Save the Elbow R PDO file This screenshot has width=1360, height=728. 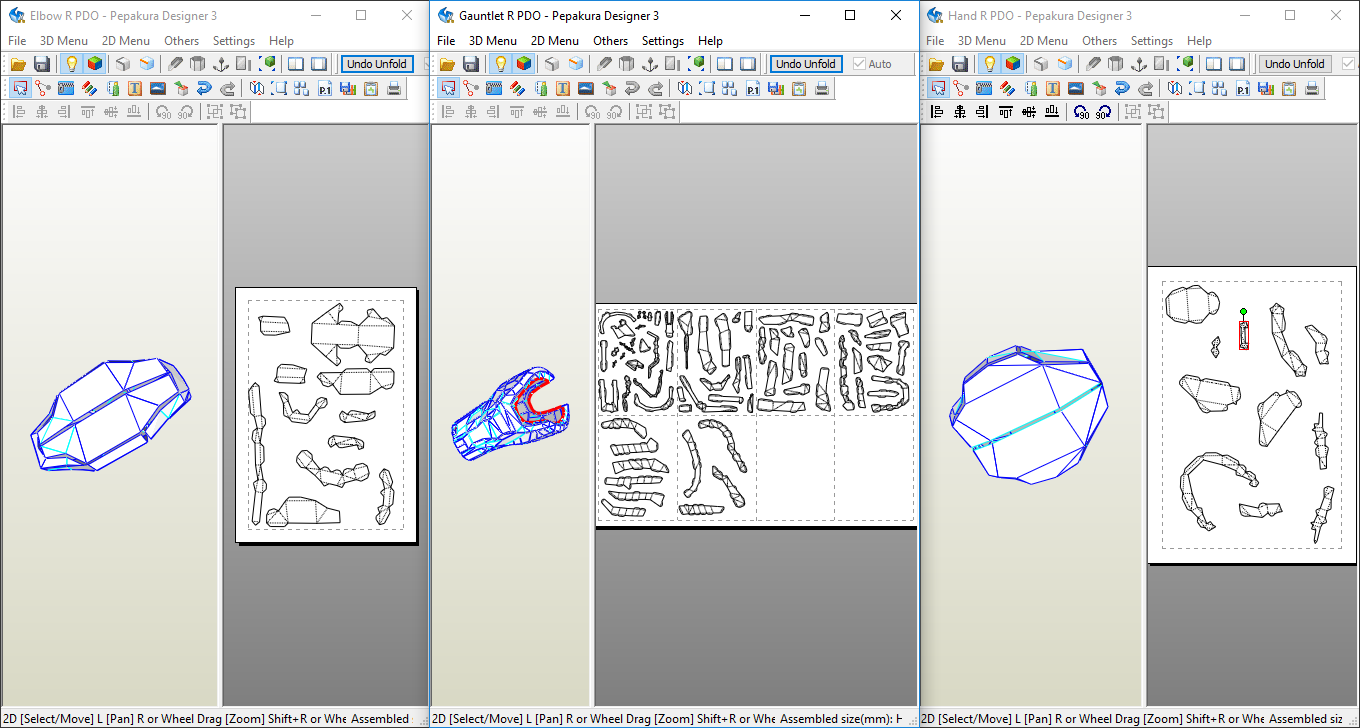click(x=41, y=64)
